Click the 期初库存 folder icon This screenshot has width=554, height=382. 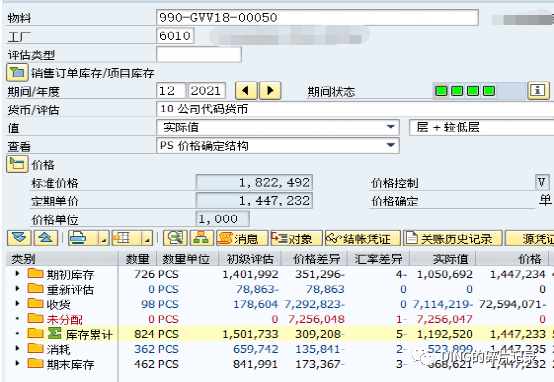[35, 273]
